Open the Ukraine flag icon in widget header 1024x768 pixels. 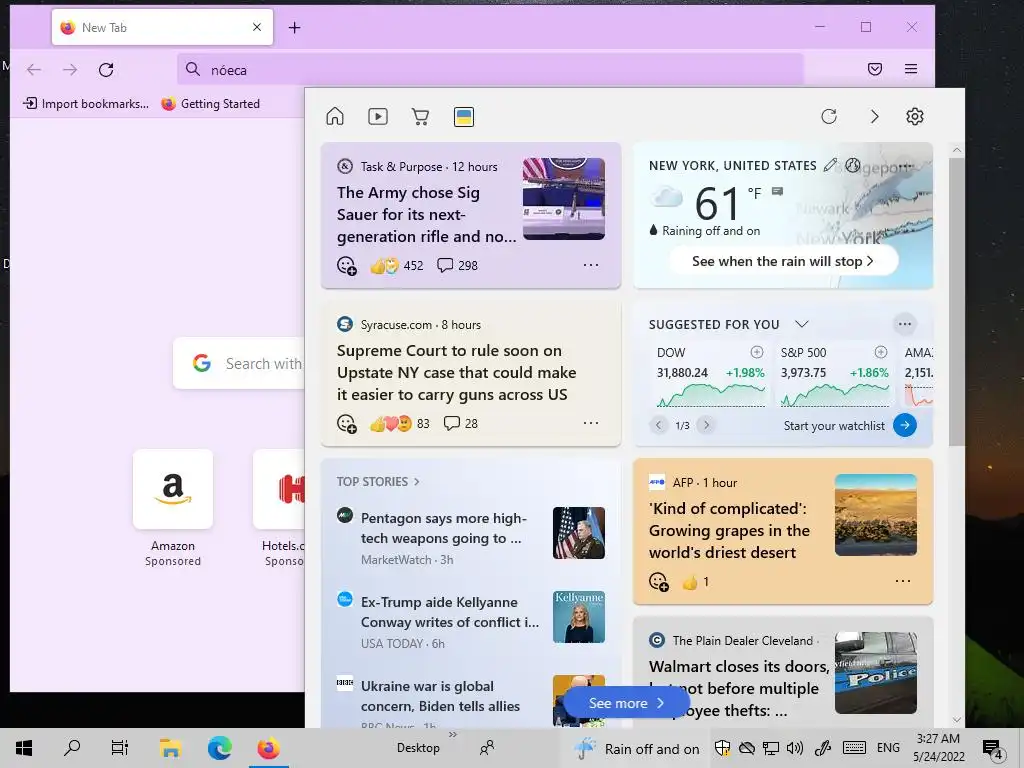[464, 117]
